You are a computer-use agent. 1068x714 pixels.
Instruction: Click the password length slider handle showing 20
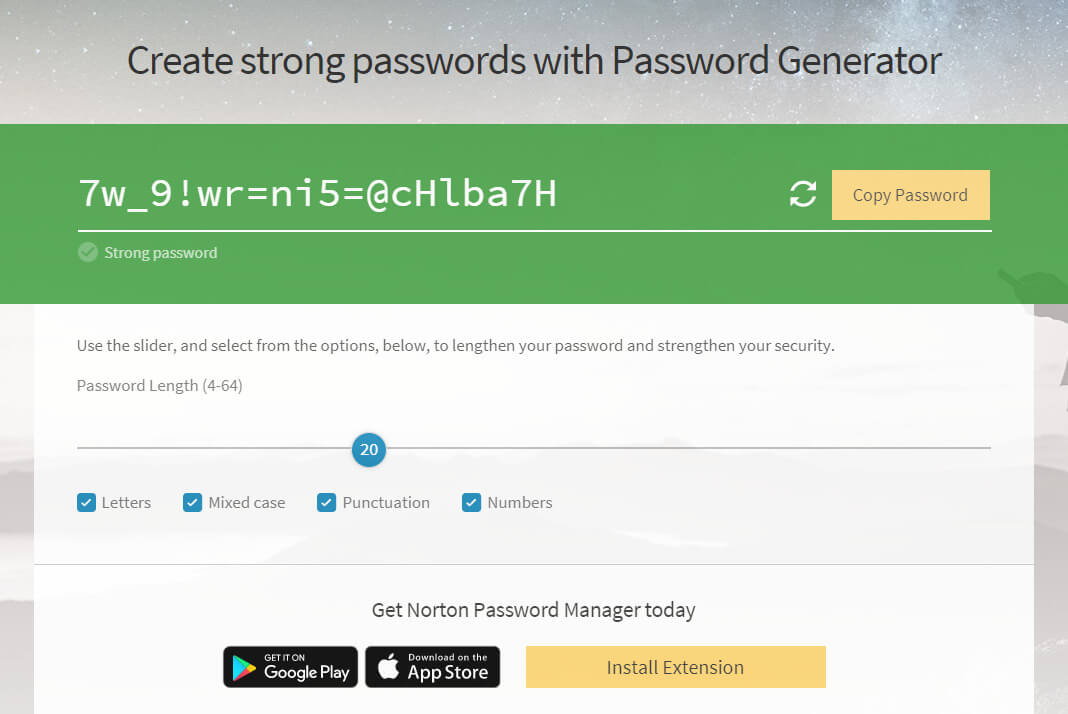point(368,450)
